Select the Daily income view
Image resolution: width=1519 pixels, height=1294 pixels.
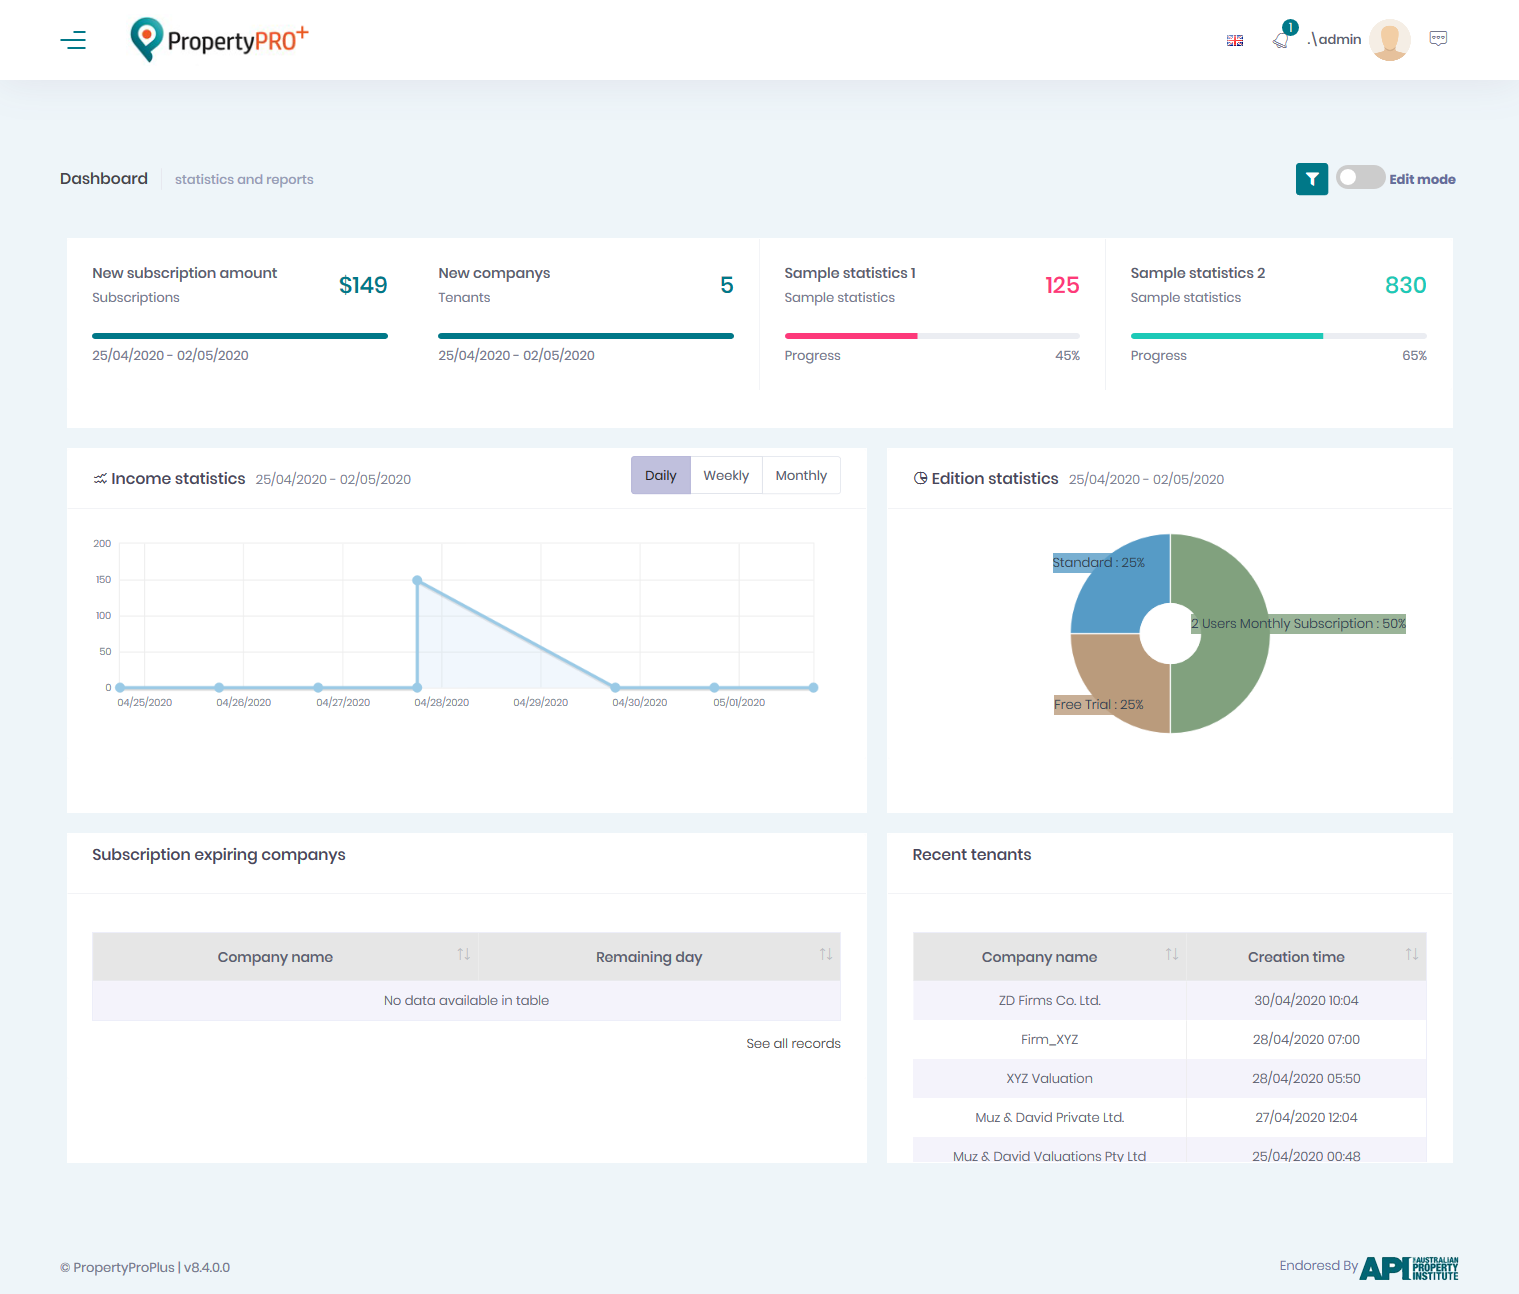[660, 476]
